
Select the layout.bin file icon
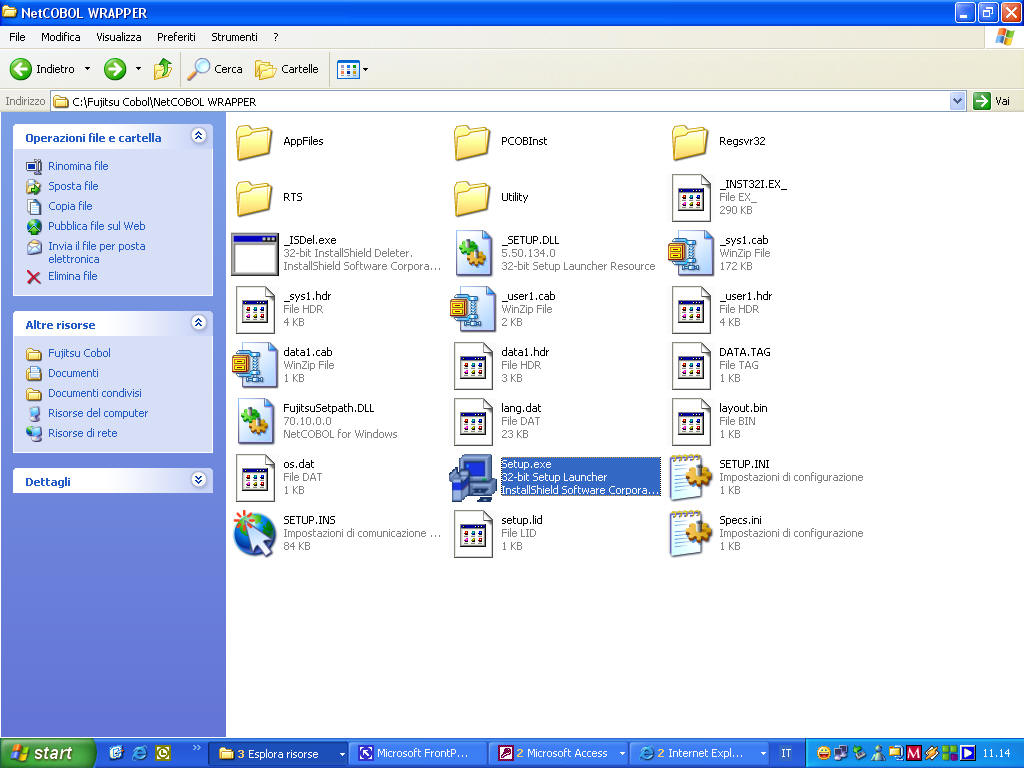(x=690, y=423)
